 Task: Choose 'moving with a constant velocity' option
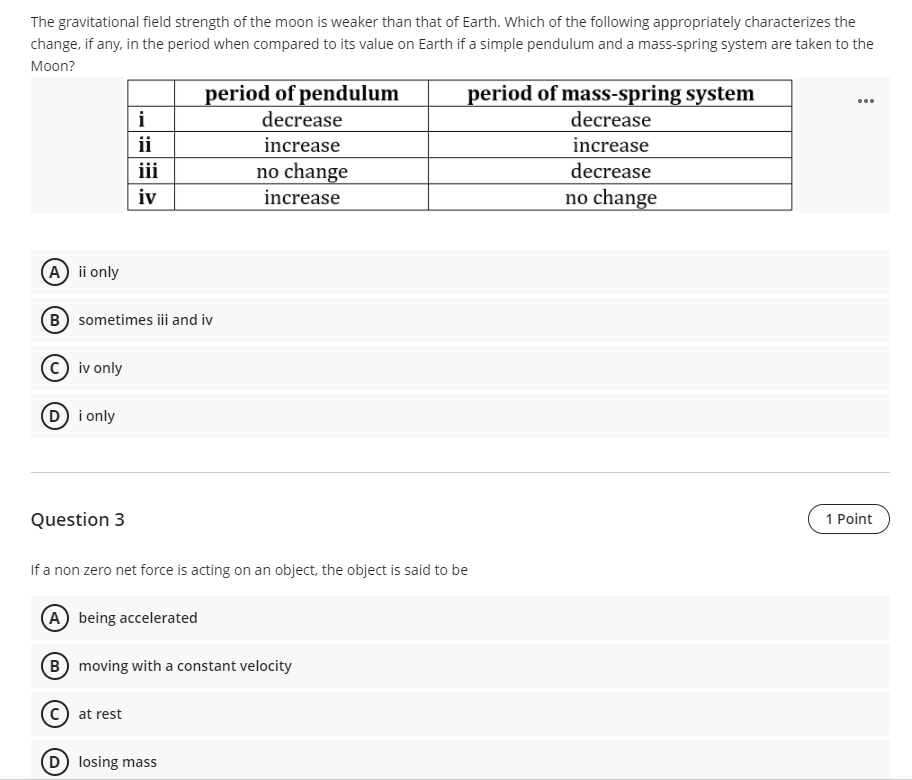[460, 666]
